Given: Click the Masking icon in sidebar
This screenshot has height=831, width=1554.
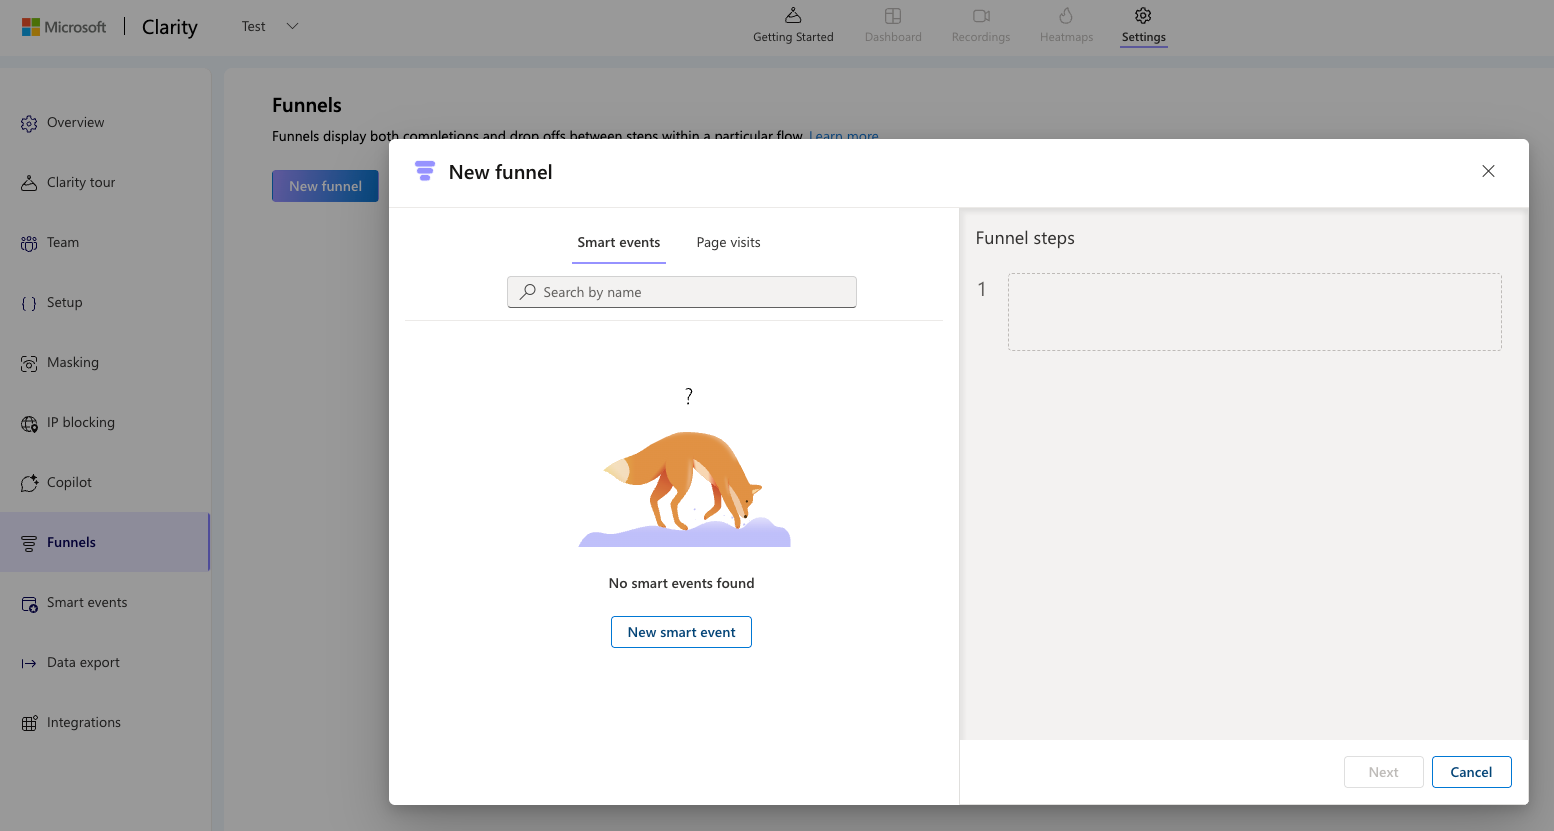Looking at the screenshot, I should pyautogui.click(x=29, y=363).
